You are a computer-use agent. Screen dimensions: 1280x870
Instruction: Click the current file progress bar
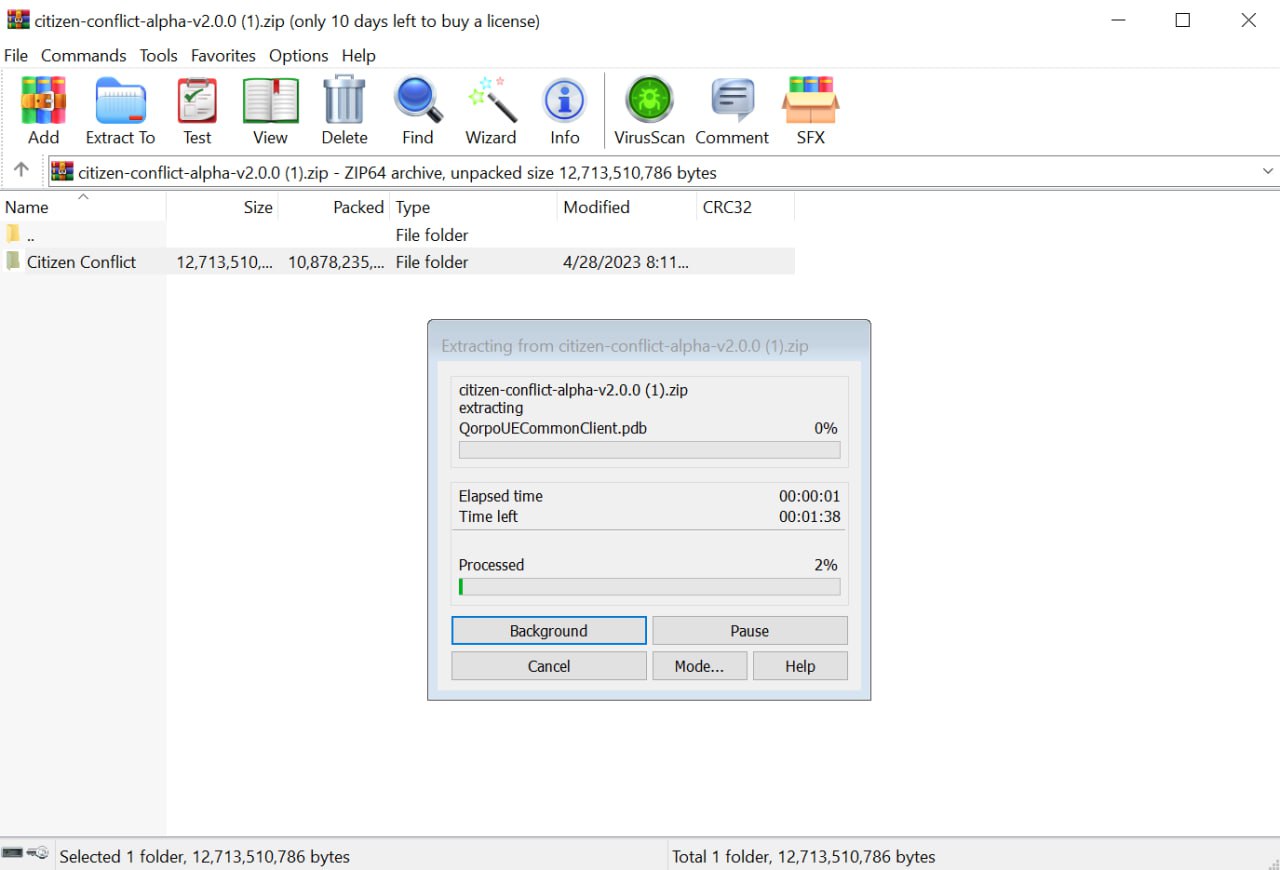649,450
